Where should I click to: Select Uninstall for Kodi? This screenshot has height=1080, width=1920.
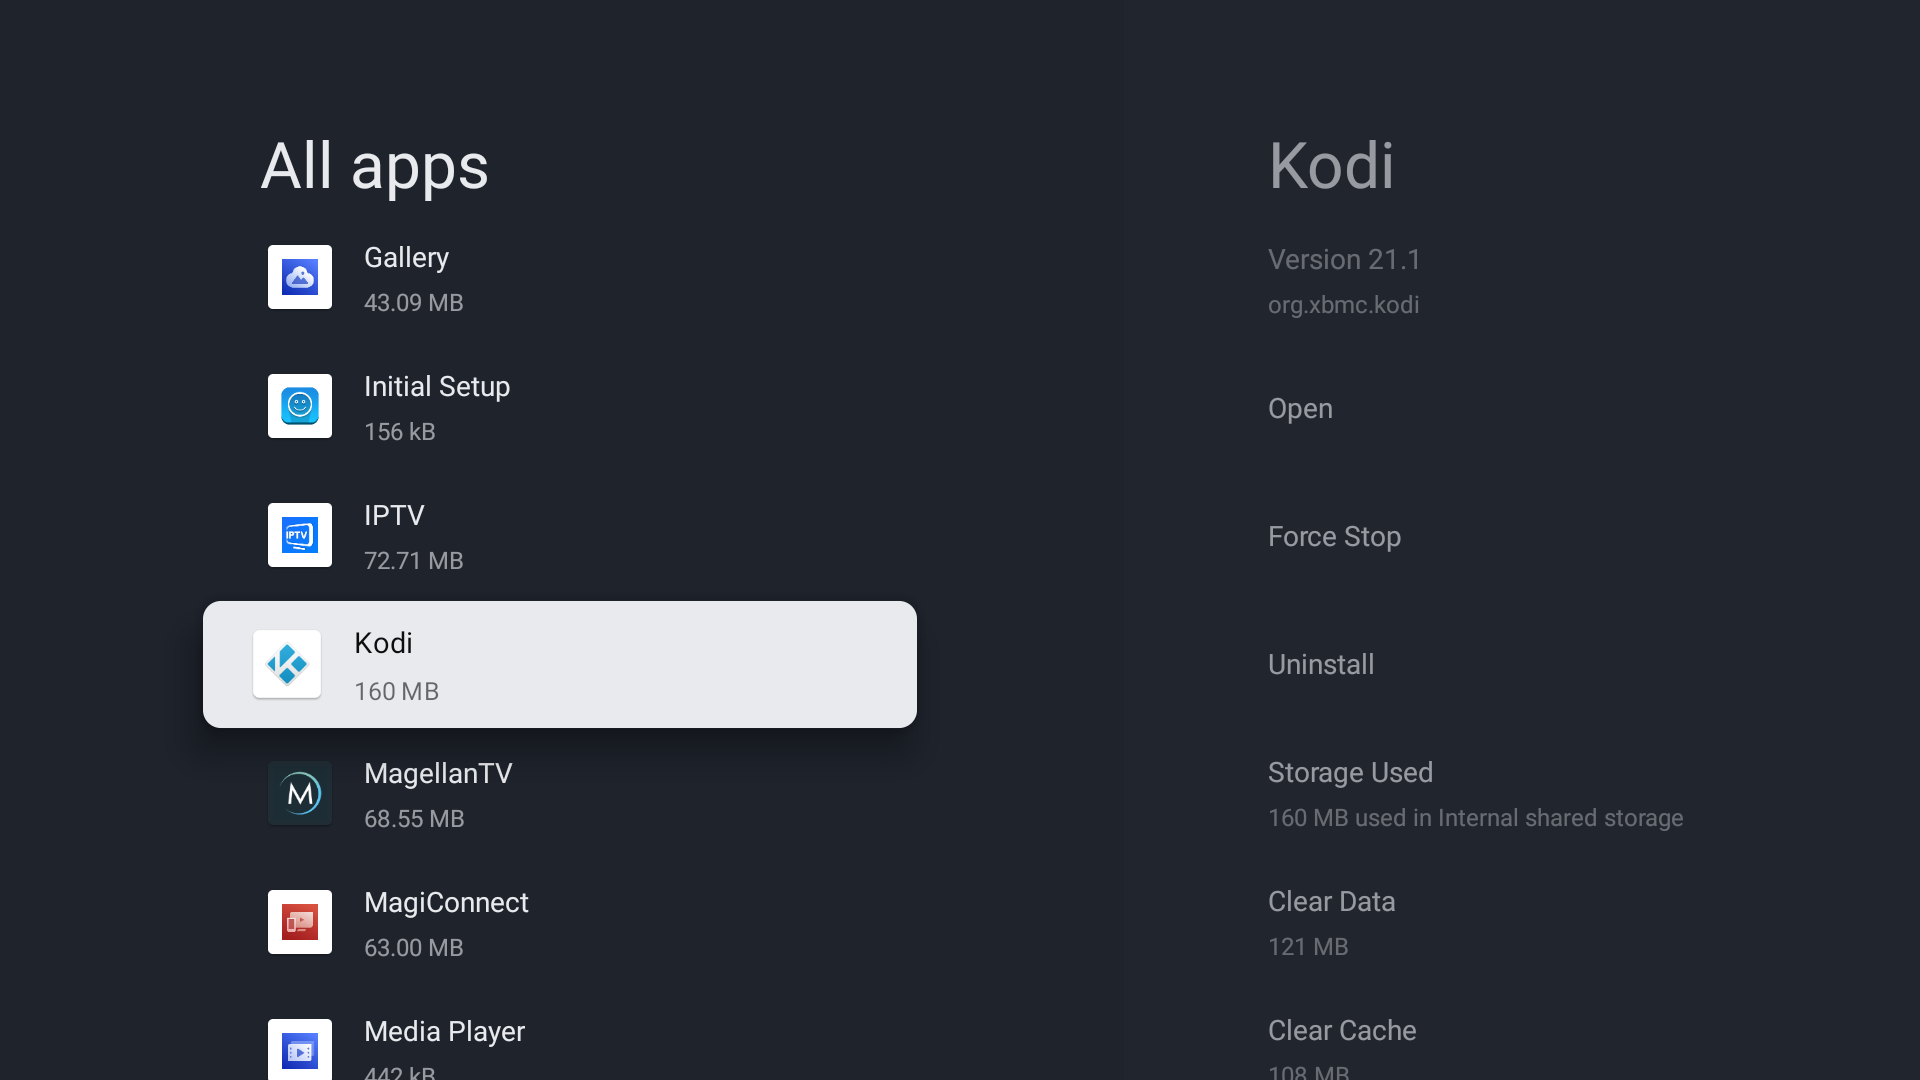pos(1320,665)
